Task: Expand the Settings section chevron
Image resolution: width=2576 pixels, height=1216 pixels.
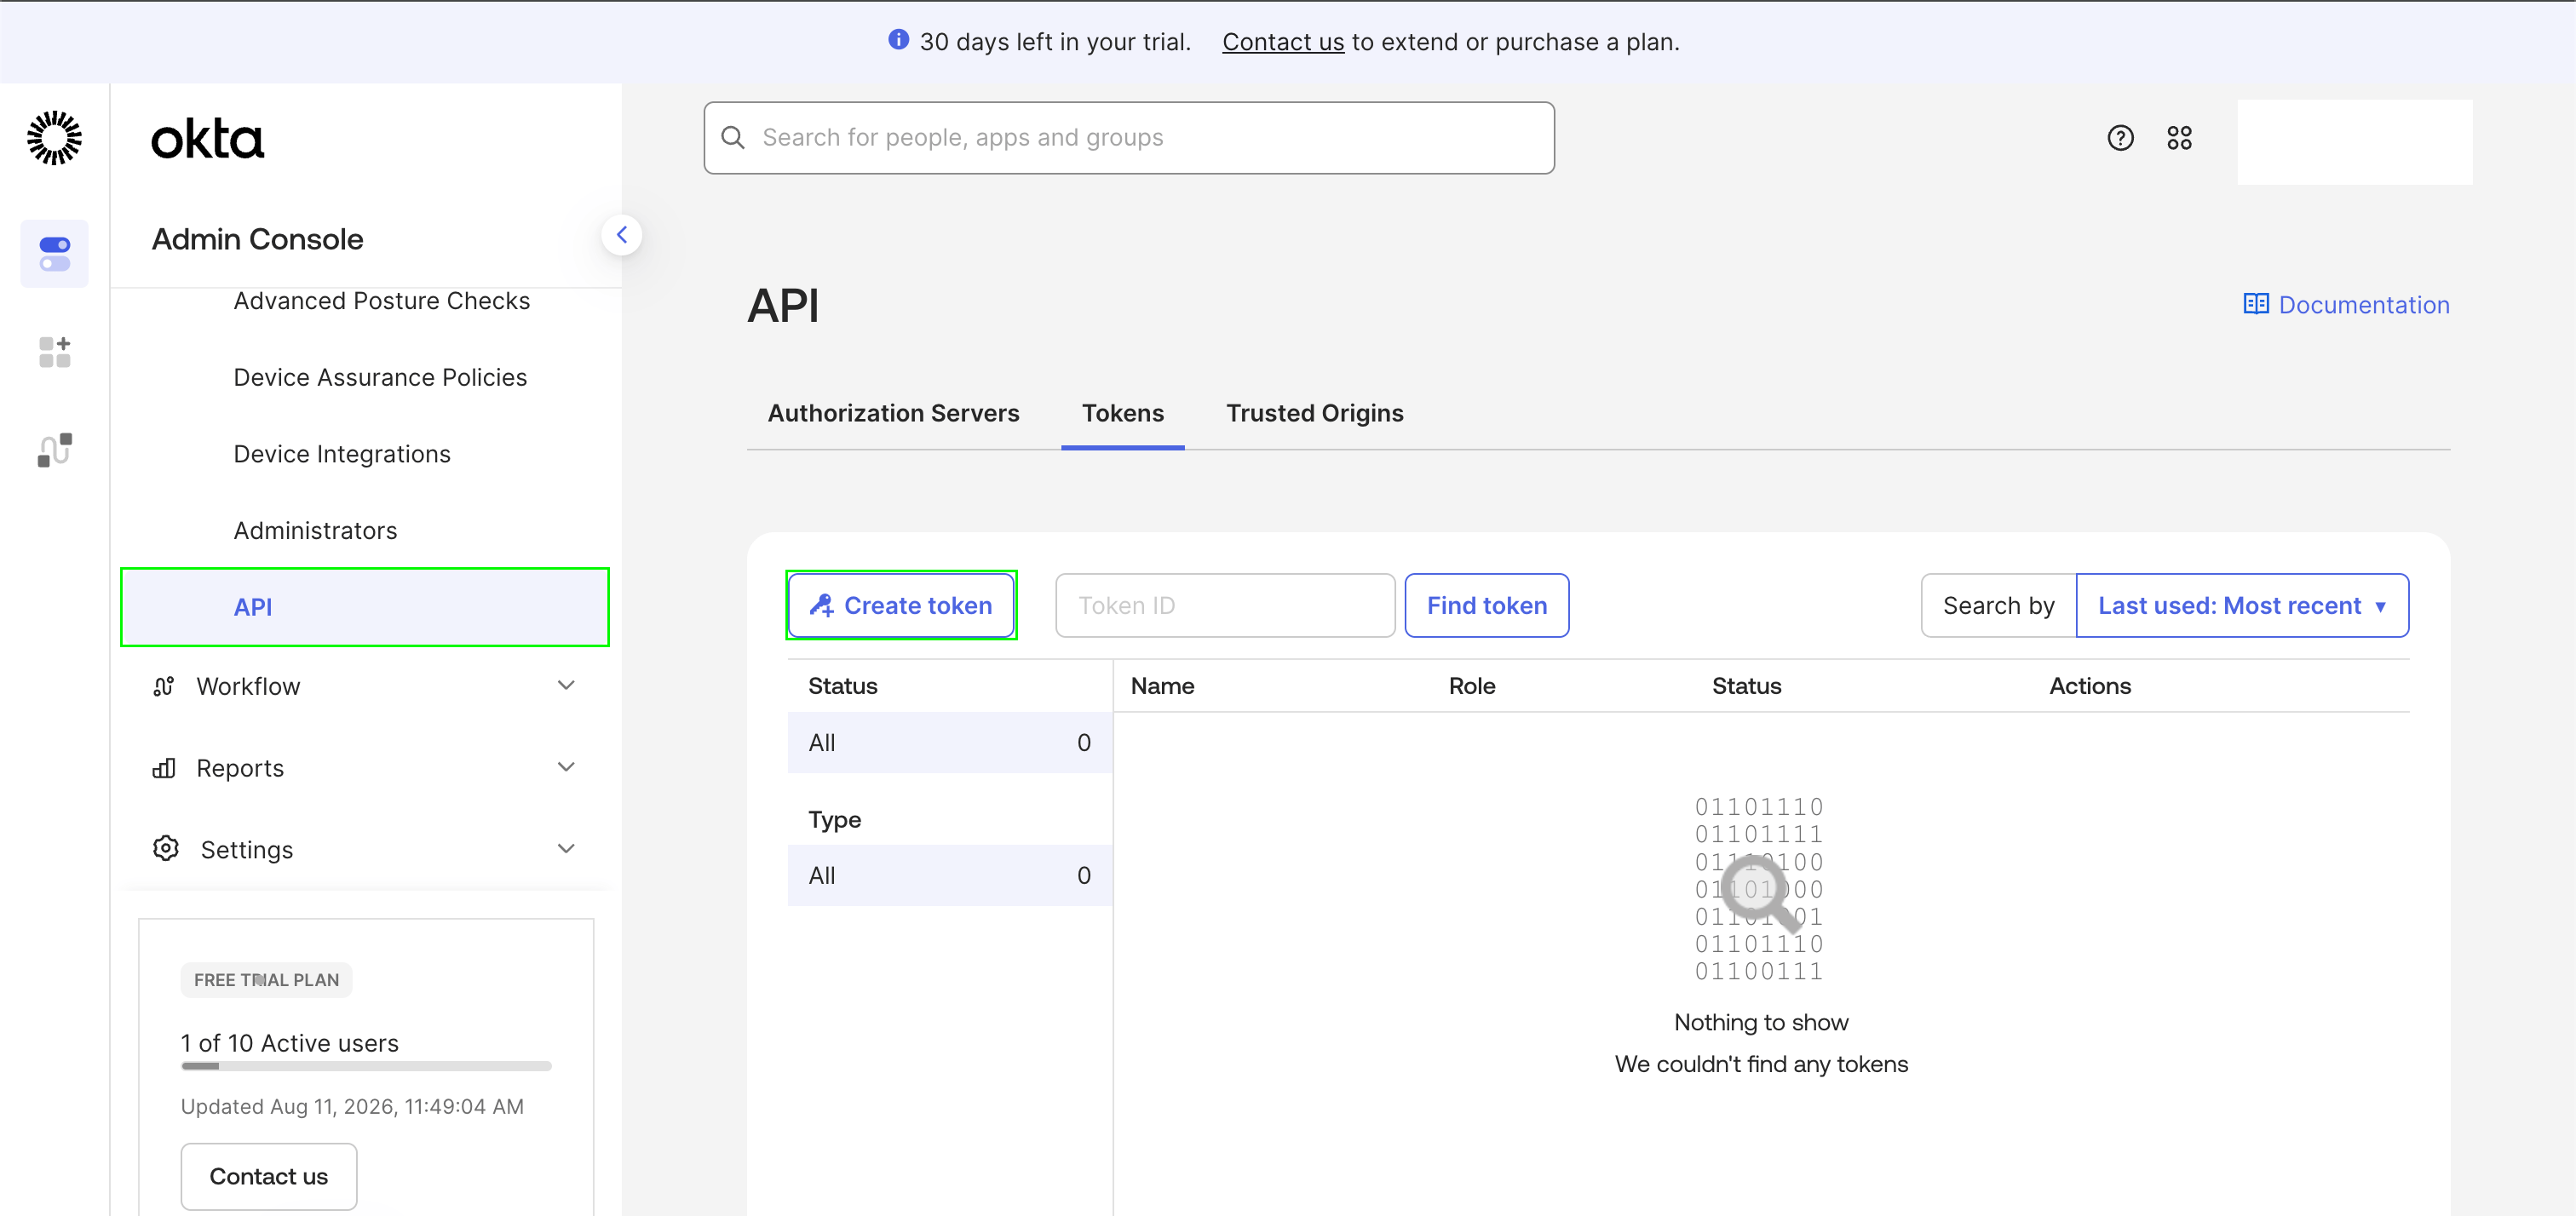Action: pyautogui.click(x=566, y=849)
